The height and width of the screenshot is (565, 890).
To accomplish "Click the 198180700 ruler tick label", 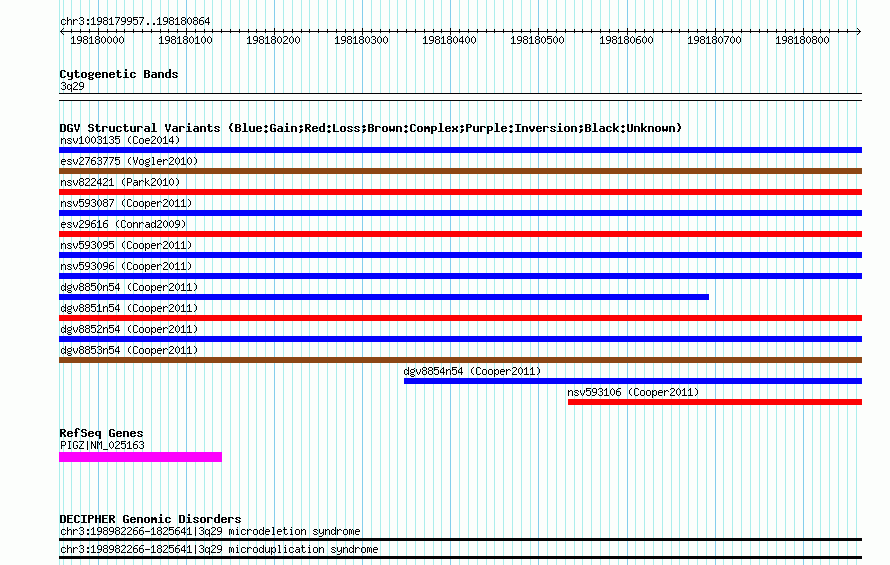I will click(714, 40).
